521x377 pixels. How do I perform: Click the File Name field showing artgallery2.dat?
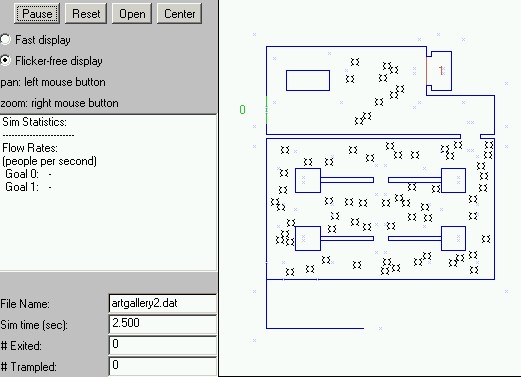tap(163, 303)
